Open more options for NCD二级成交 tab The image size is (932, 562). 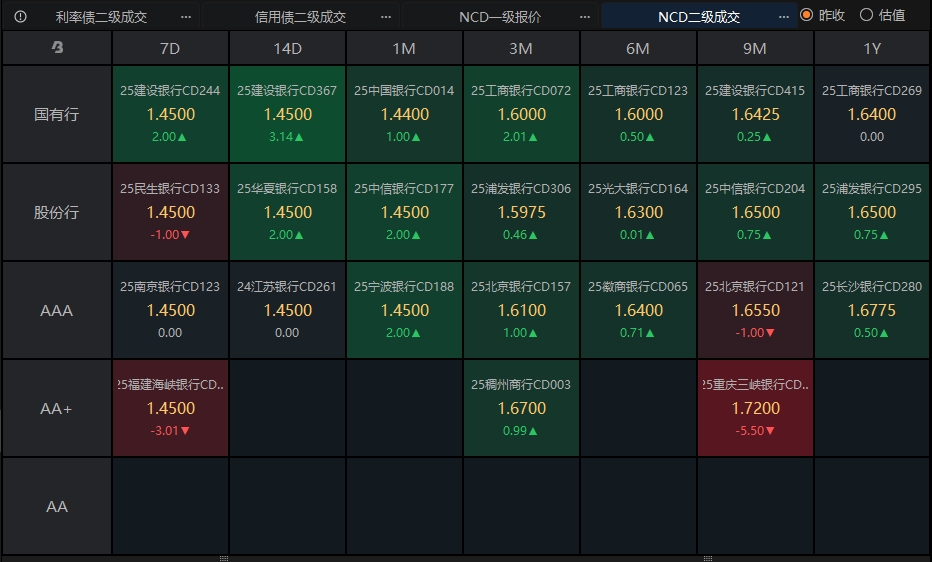coord(784,17)
